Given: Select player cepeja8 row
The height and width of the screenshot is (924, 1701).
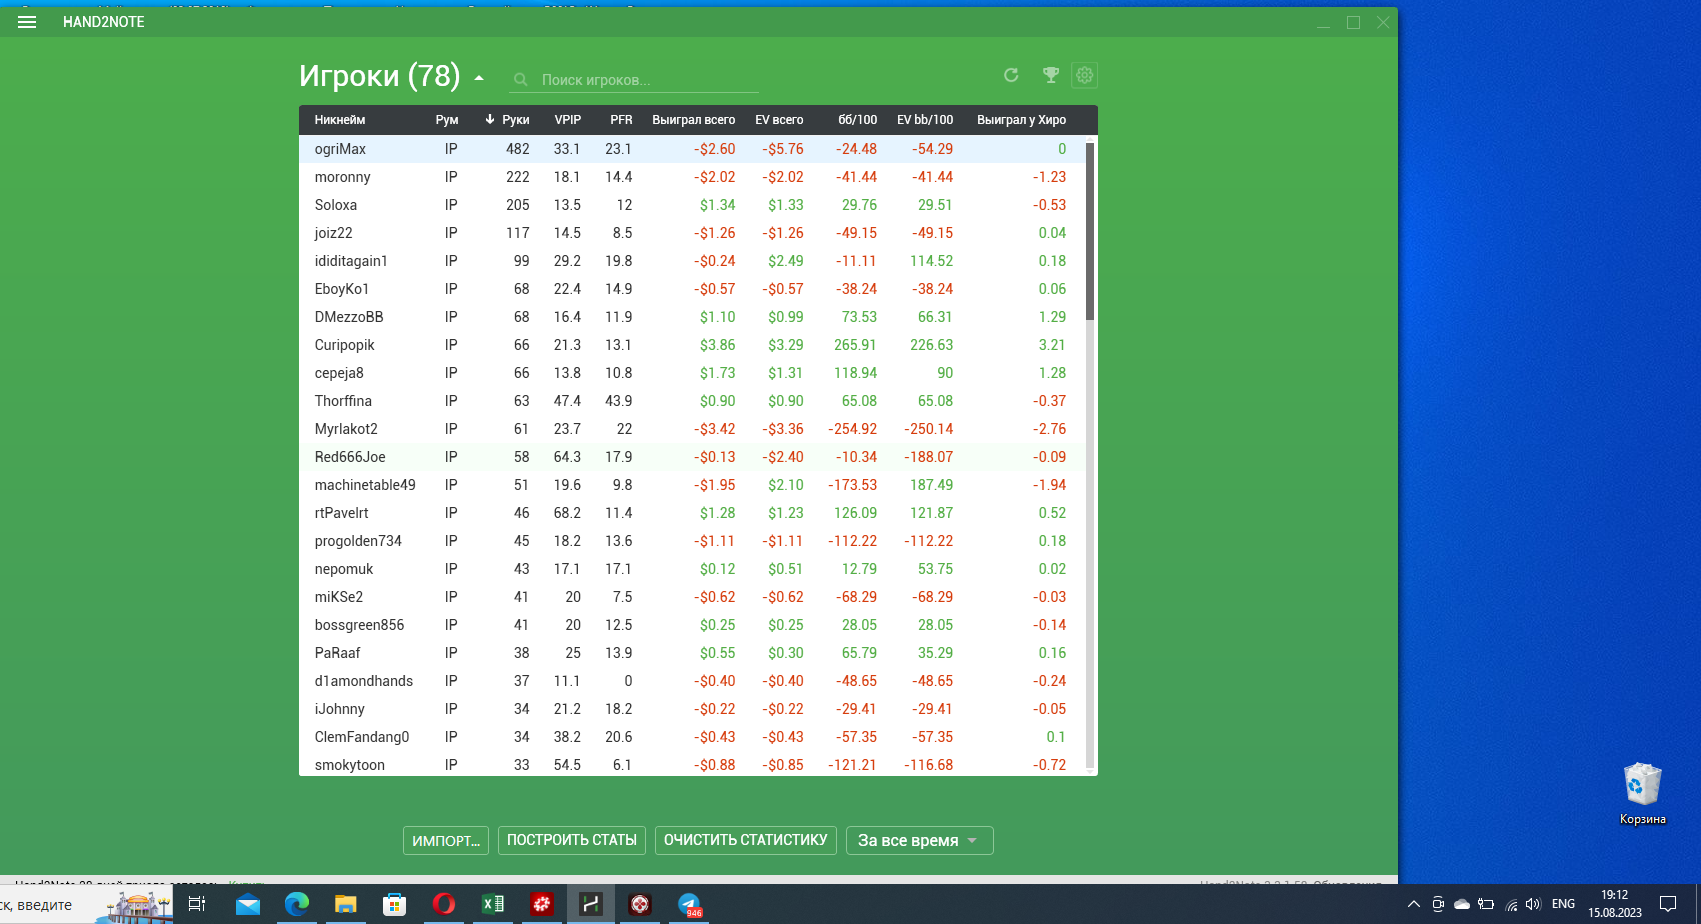Looking at the screenshot, I should (692, 373).
